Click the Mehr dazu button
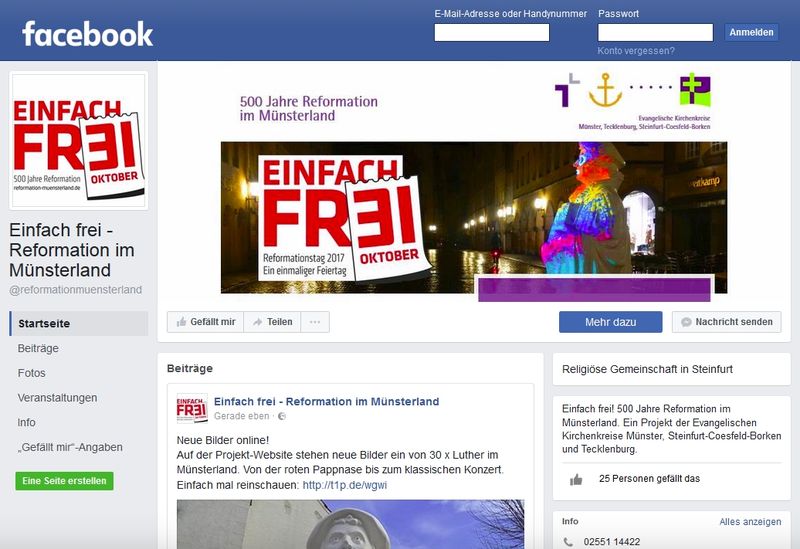The height and width of the screenshot is (549, 800). [611, 322]
